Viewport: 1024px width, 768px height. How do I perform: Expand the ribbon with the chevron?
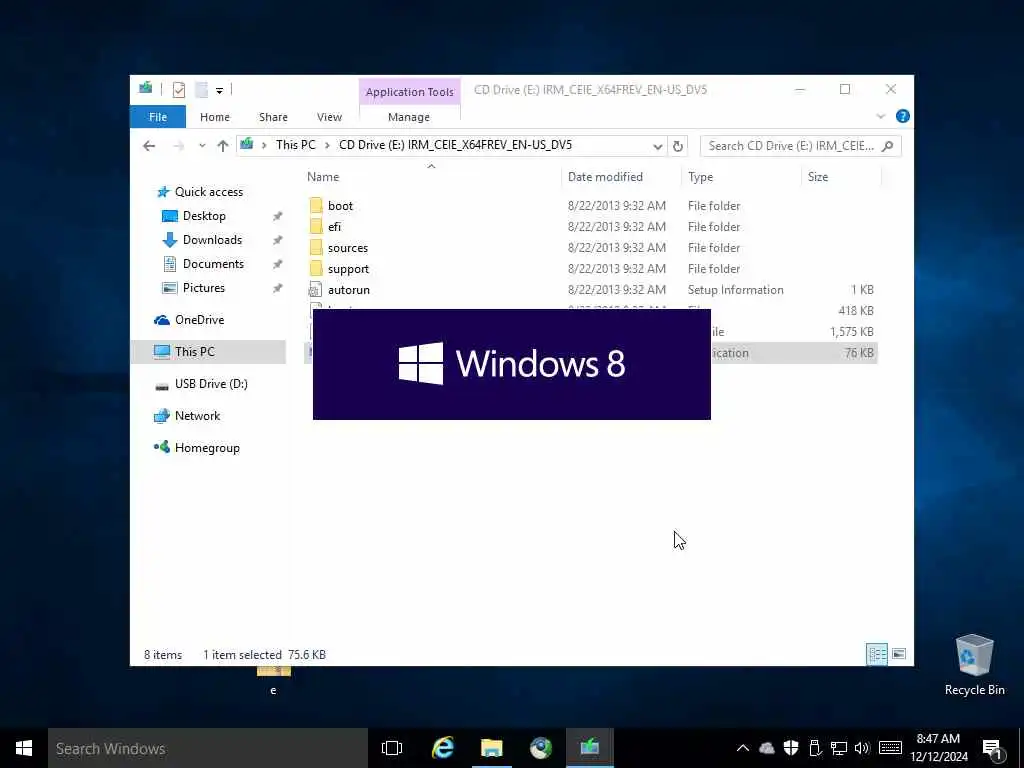click(x=880, y=116)
